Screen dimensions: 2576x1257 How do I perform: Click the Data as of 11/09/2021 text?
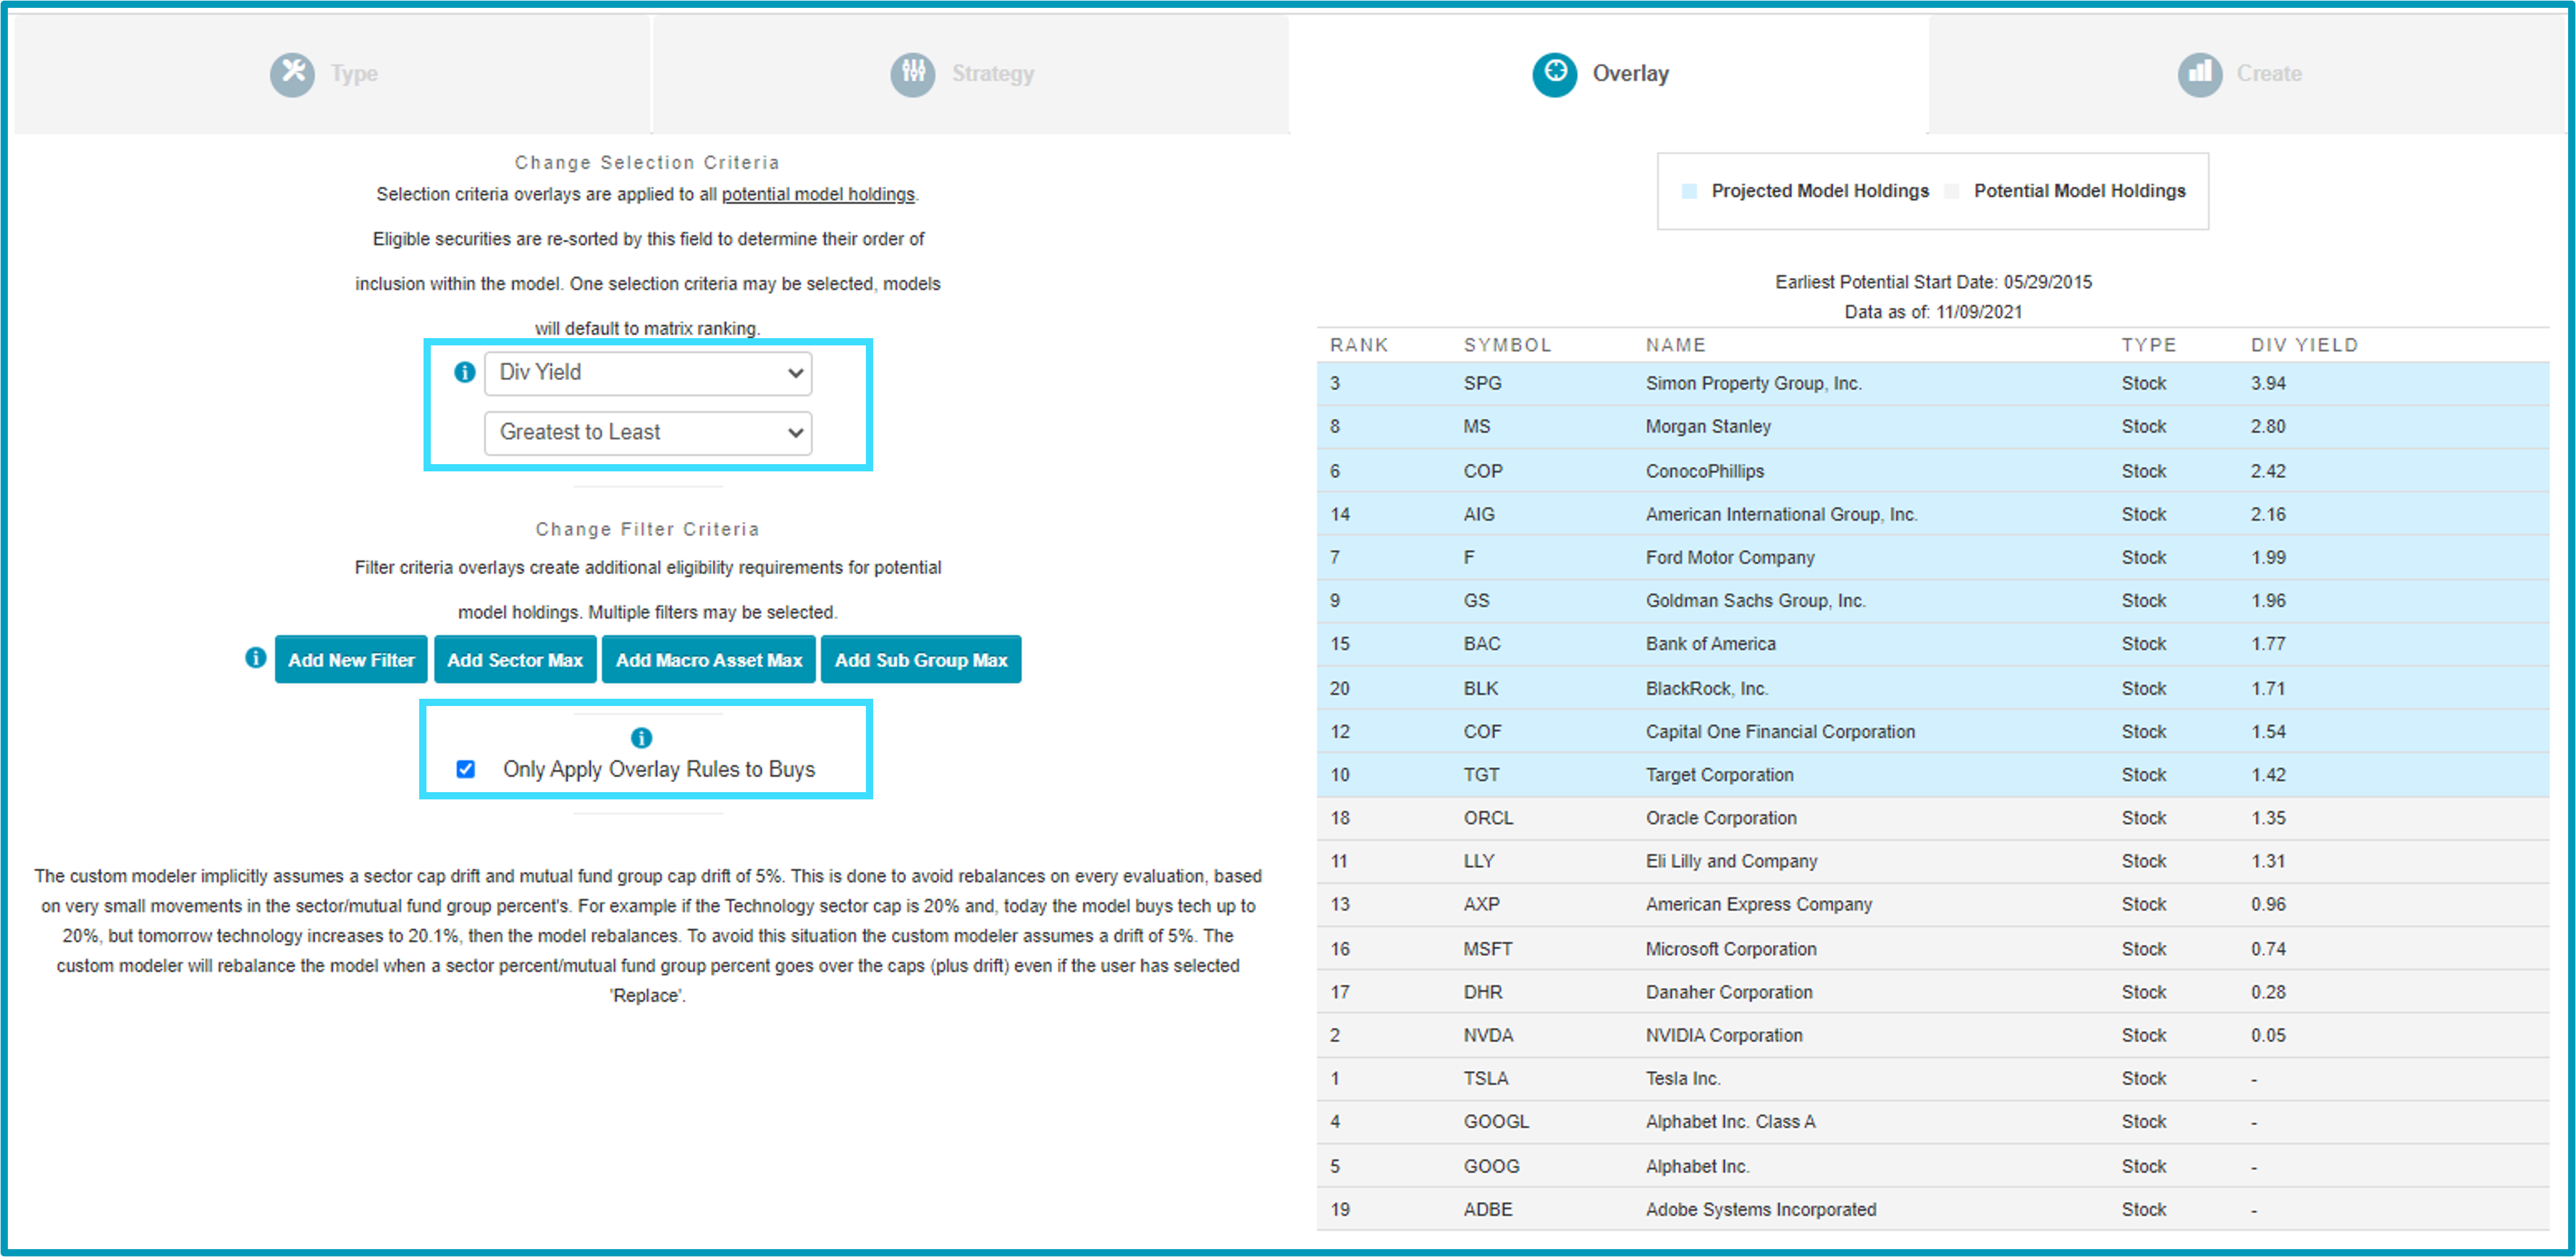coord(1933,312)
